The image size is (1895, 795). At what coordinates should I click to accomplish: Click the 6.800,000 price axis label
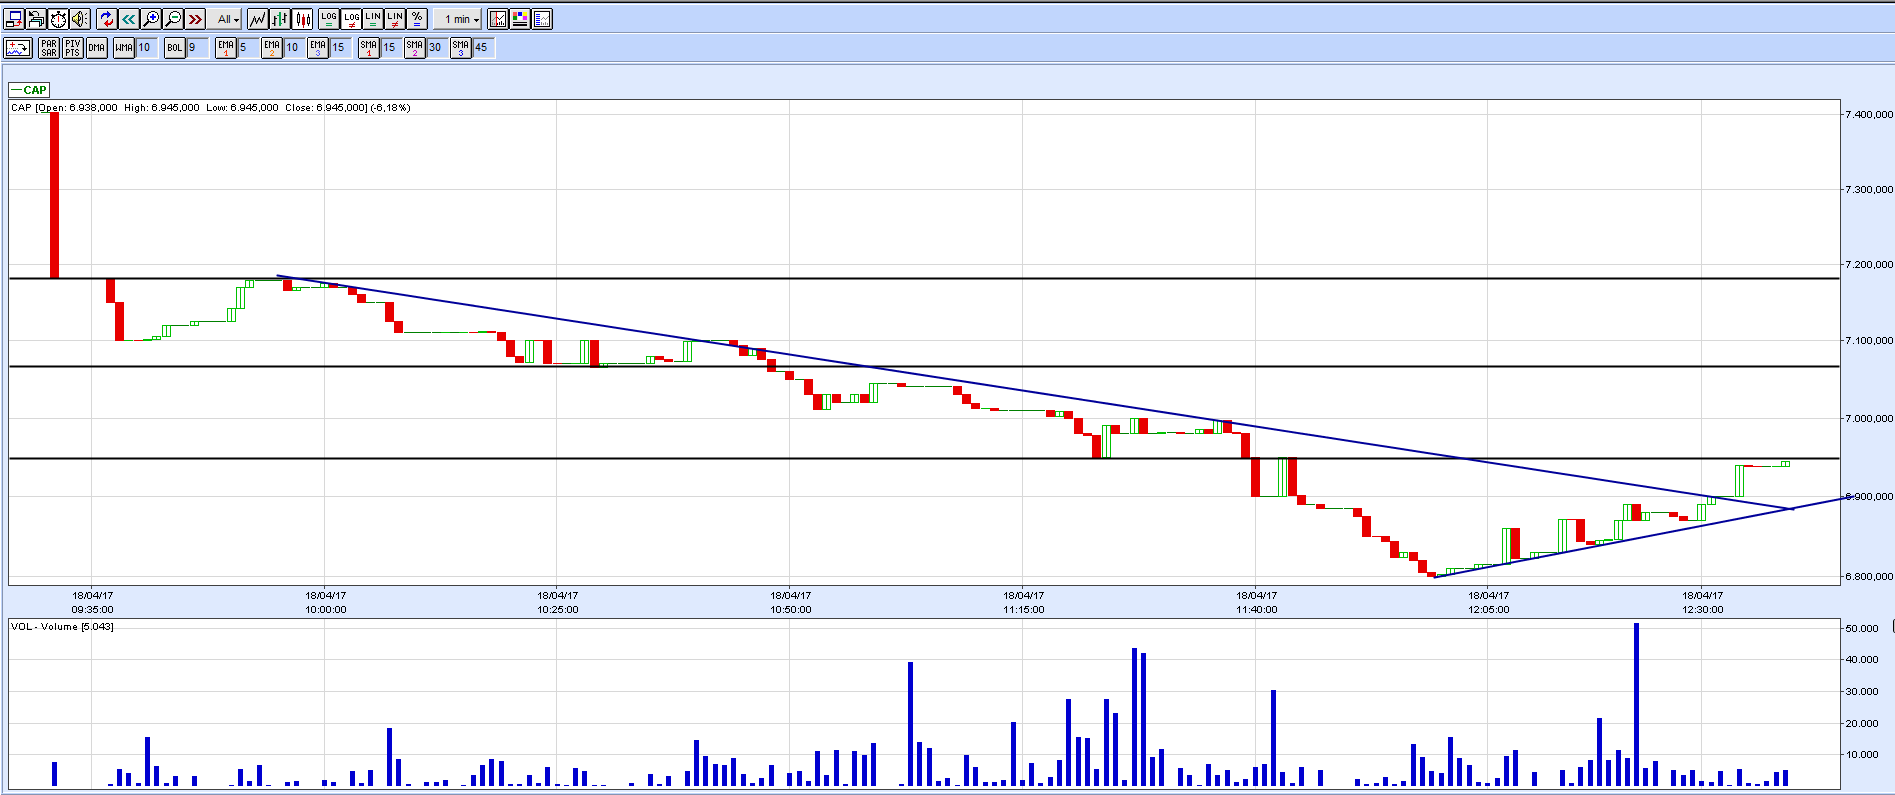coord(1869,576)
